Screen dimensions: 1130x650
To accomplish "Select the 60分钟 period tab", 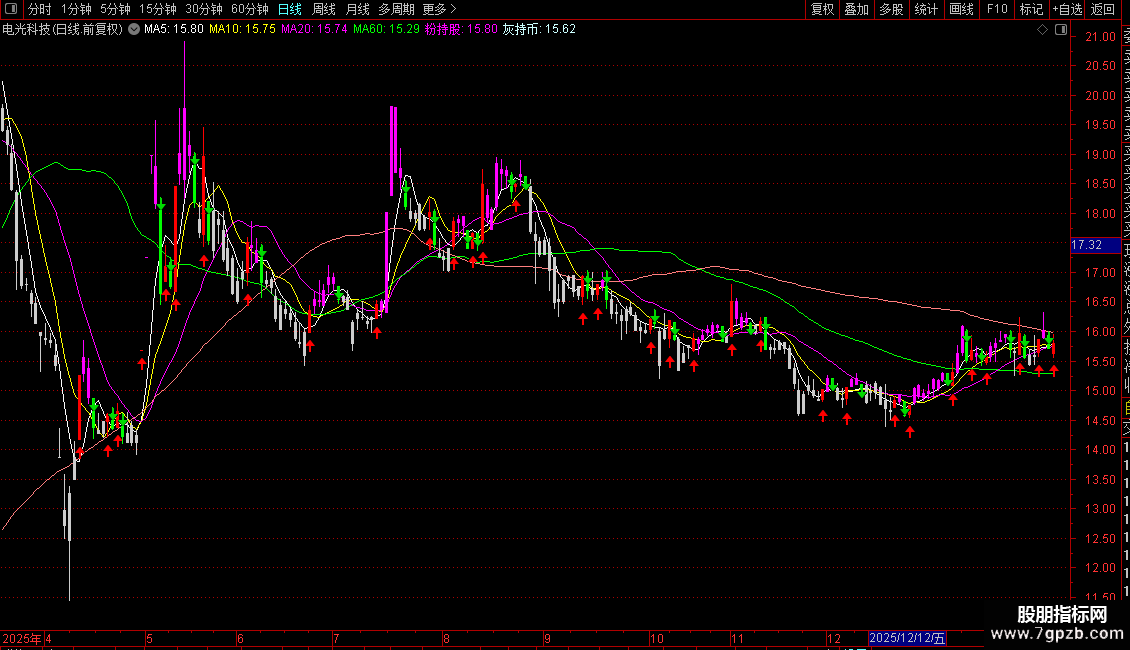I will point(250,9).
